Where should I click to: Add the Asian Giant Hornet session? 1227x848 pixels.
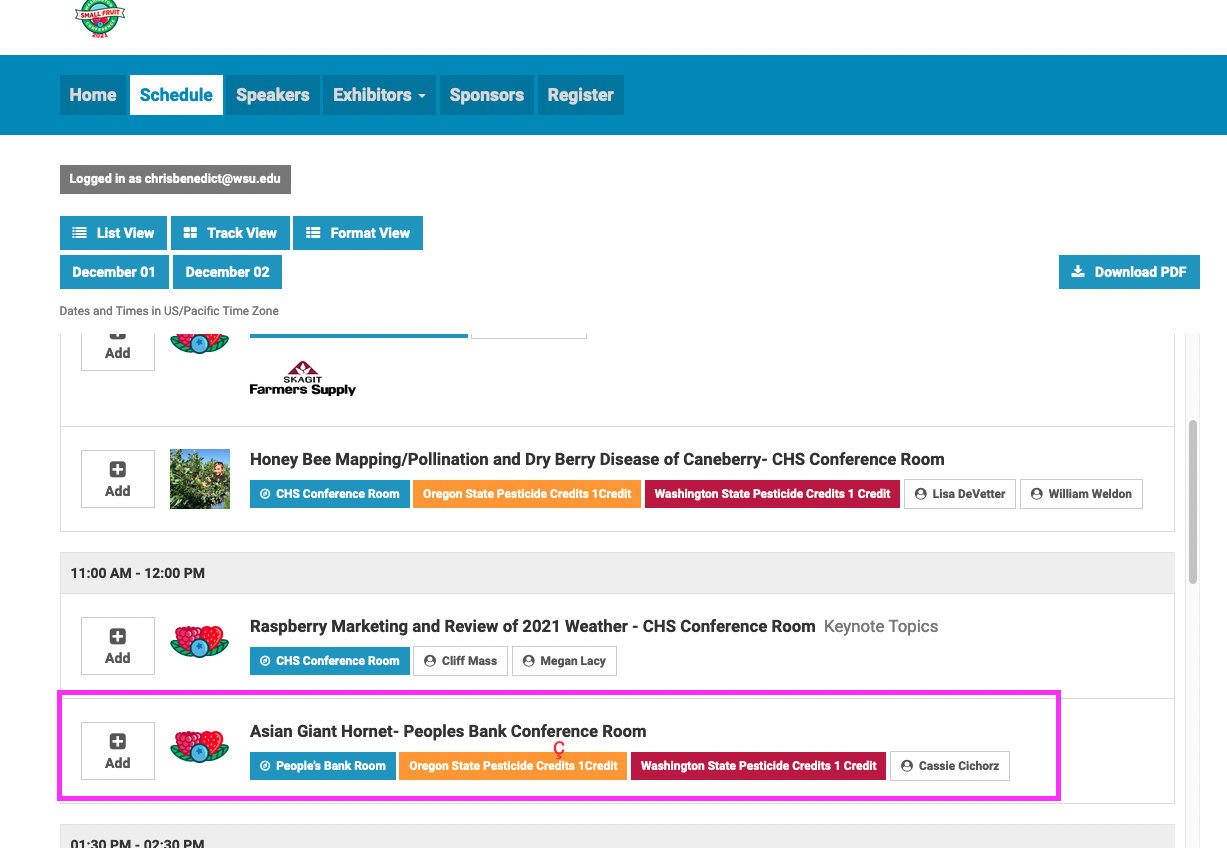[x=118, y=751]
